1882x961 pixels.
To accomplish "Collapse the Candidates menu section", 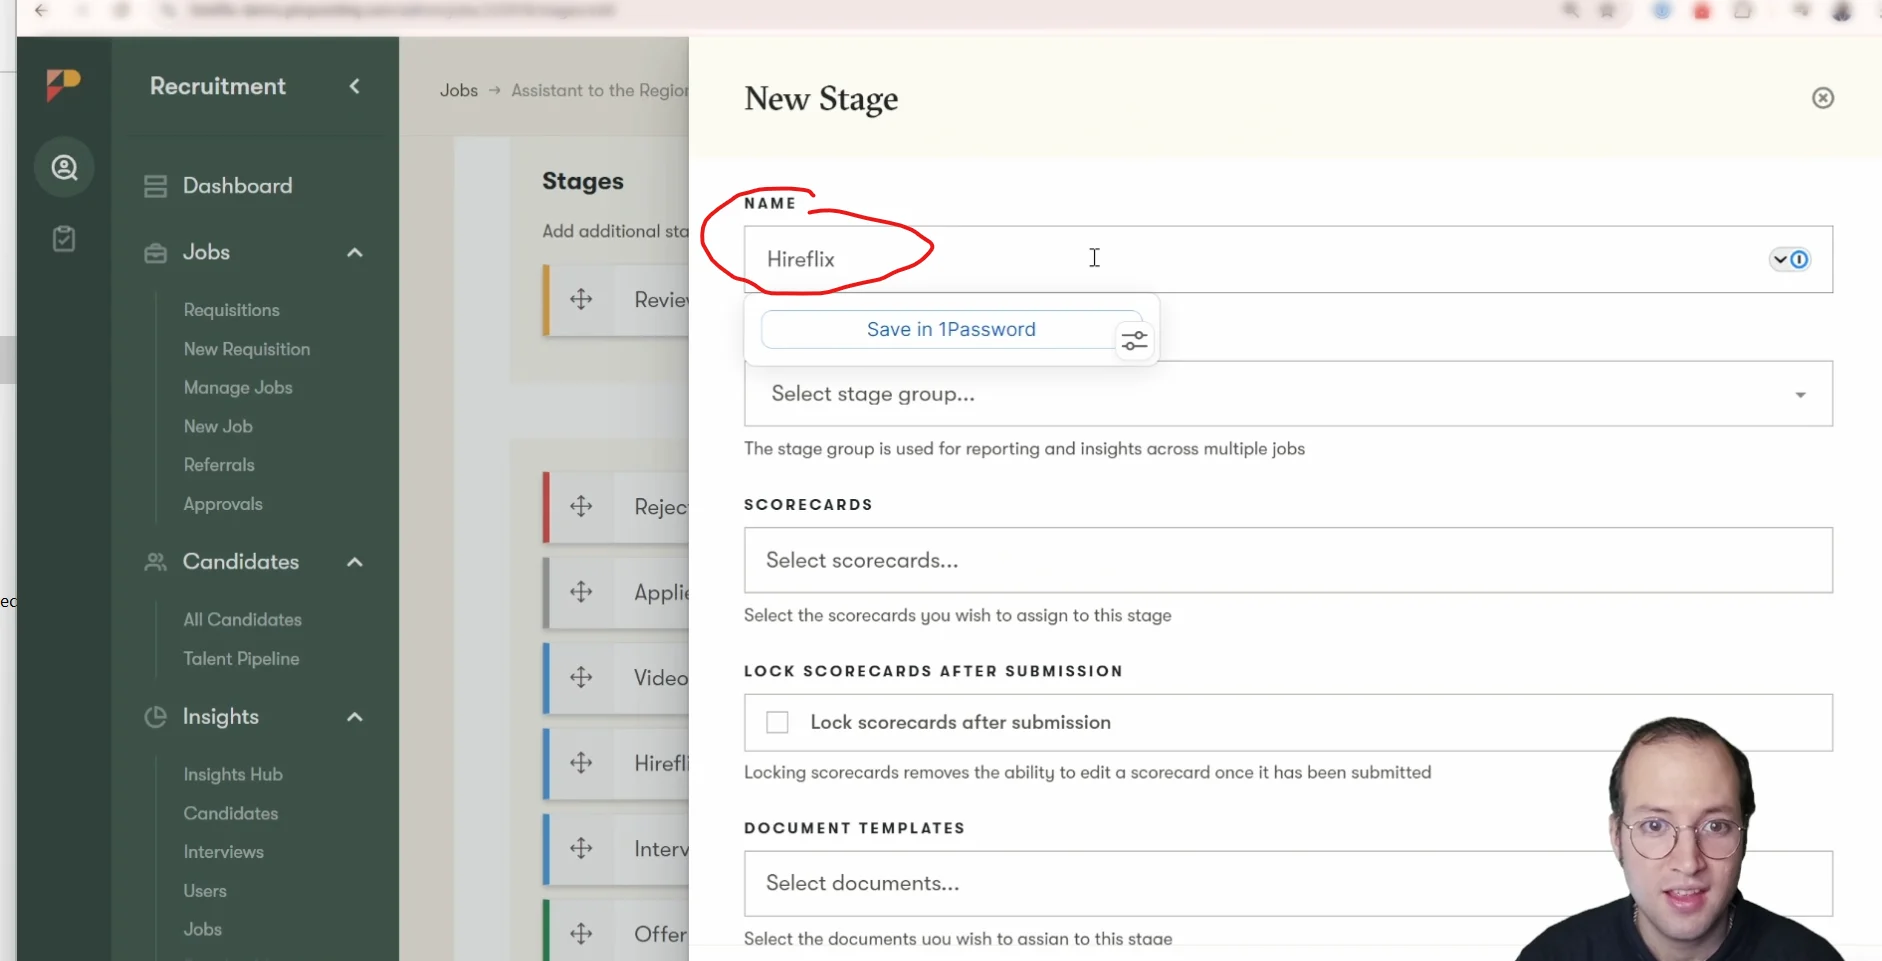I will (x=355, y=562).
